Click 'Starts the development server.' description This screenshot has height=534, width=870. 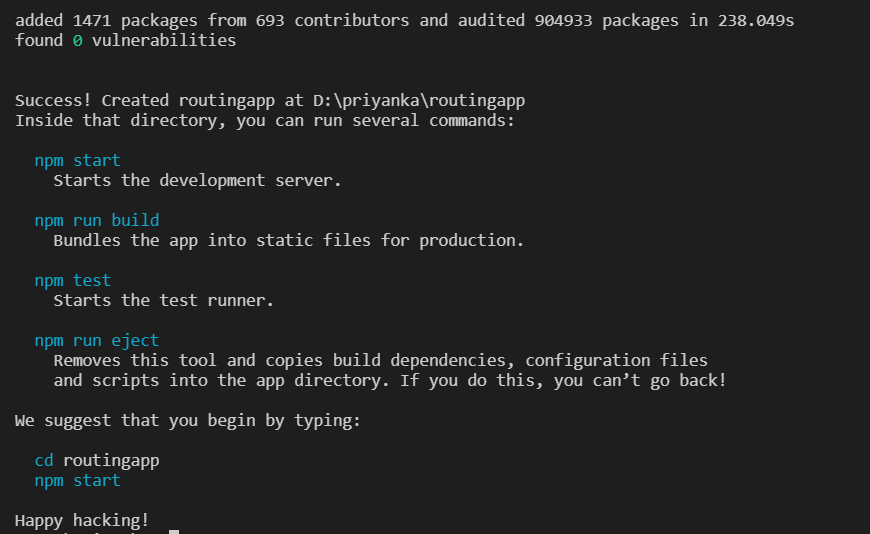[x=197, y=181]
